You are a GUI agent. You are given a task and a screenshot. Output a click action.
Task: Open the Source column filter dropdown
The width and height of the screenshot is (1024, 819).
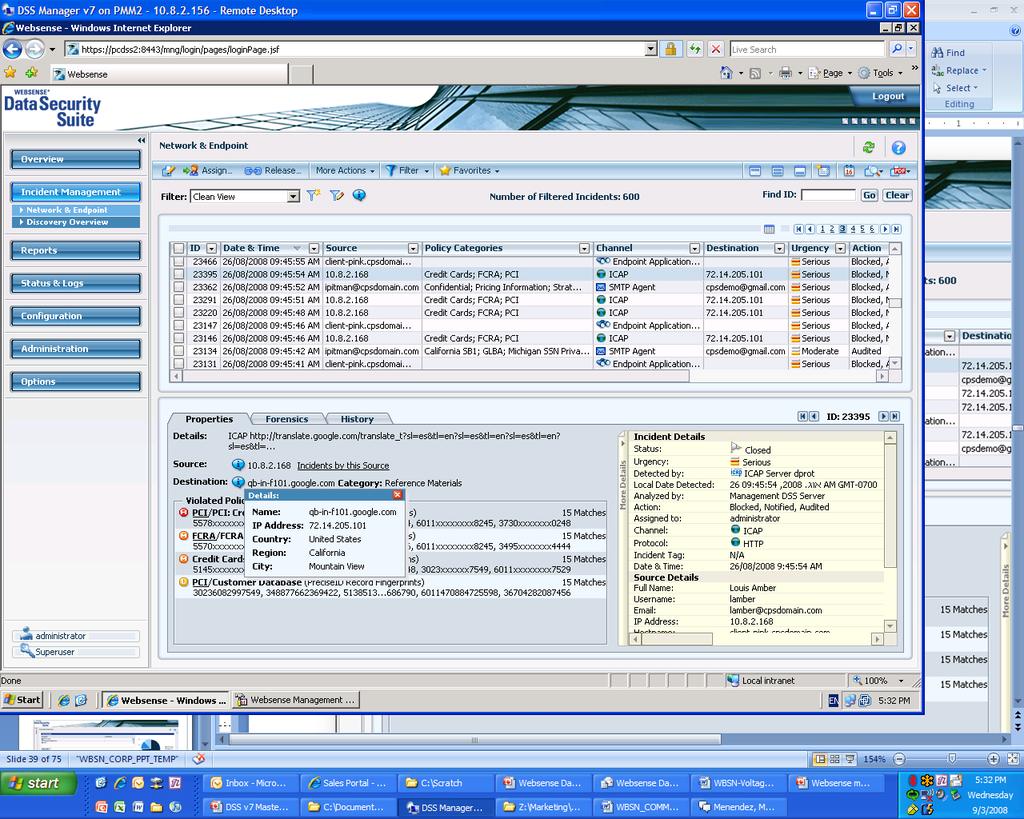(x=413, y=249)
